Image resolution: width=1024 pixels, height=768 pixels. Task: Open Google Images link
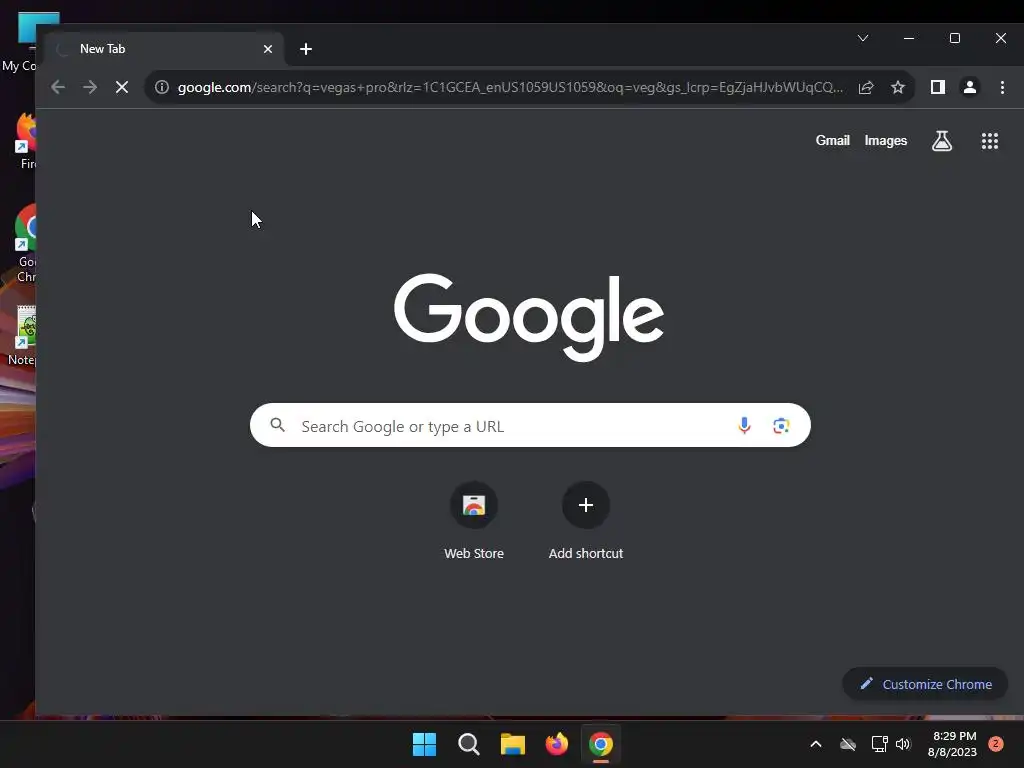click(886, 140)
